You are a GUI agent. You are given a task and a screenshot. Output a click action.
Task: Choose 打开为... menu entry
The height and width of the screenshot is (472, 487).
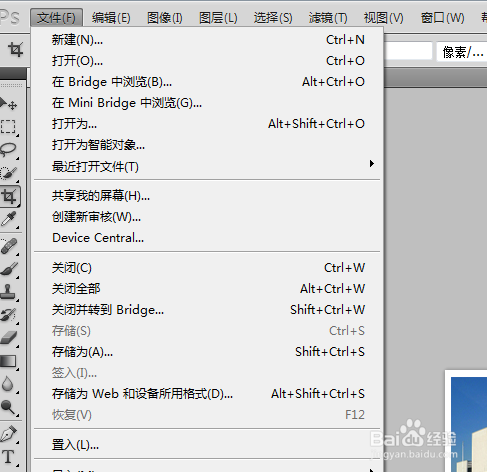point(208,124)
